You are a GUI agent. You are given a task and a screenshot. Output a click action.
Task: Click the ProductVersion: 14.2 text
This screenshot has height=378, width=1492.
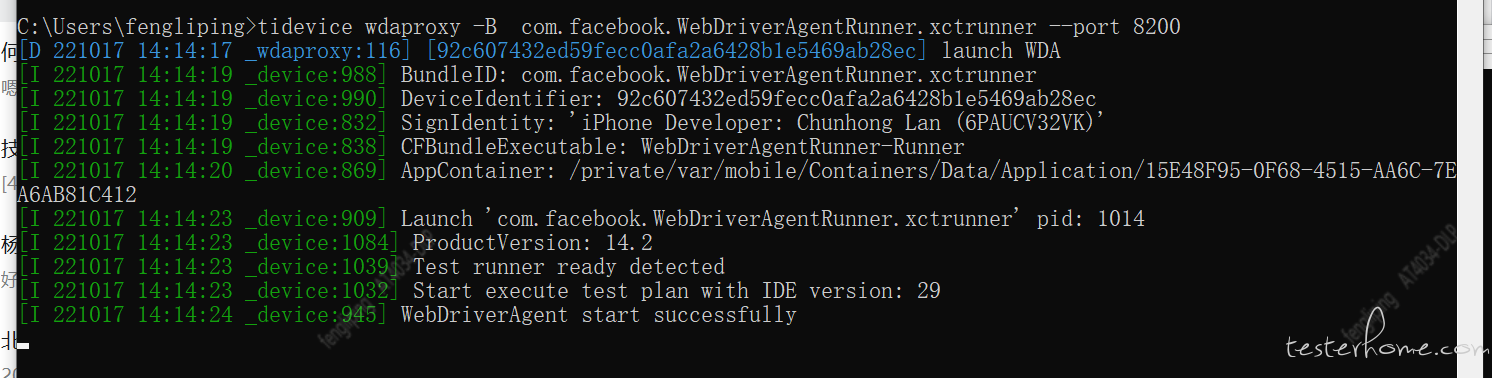[533, 243]
